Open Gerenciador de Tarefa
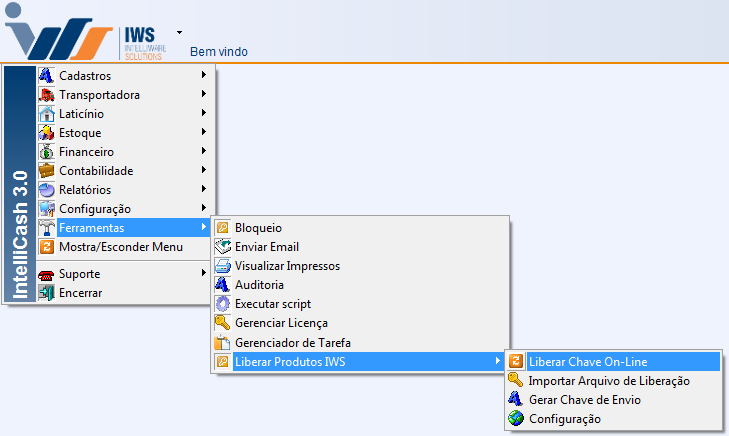Image resolution: width=729 pixels, height=436 pixels. 361,343
